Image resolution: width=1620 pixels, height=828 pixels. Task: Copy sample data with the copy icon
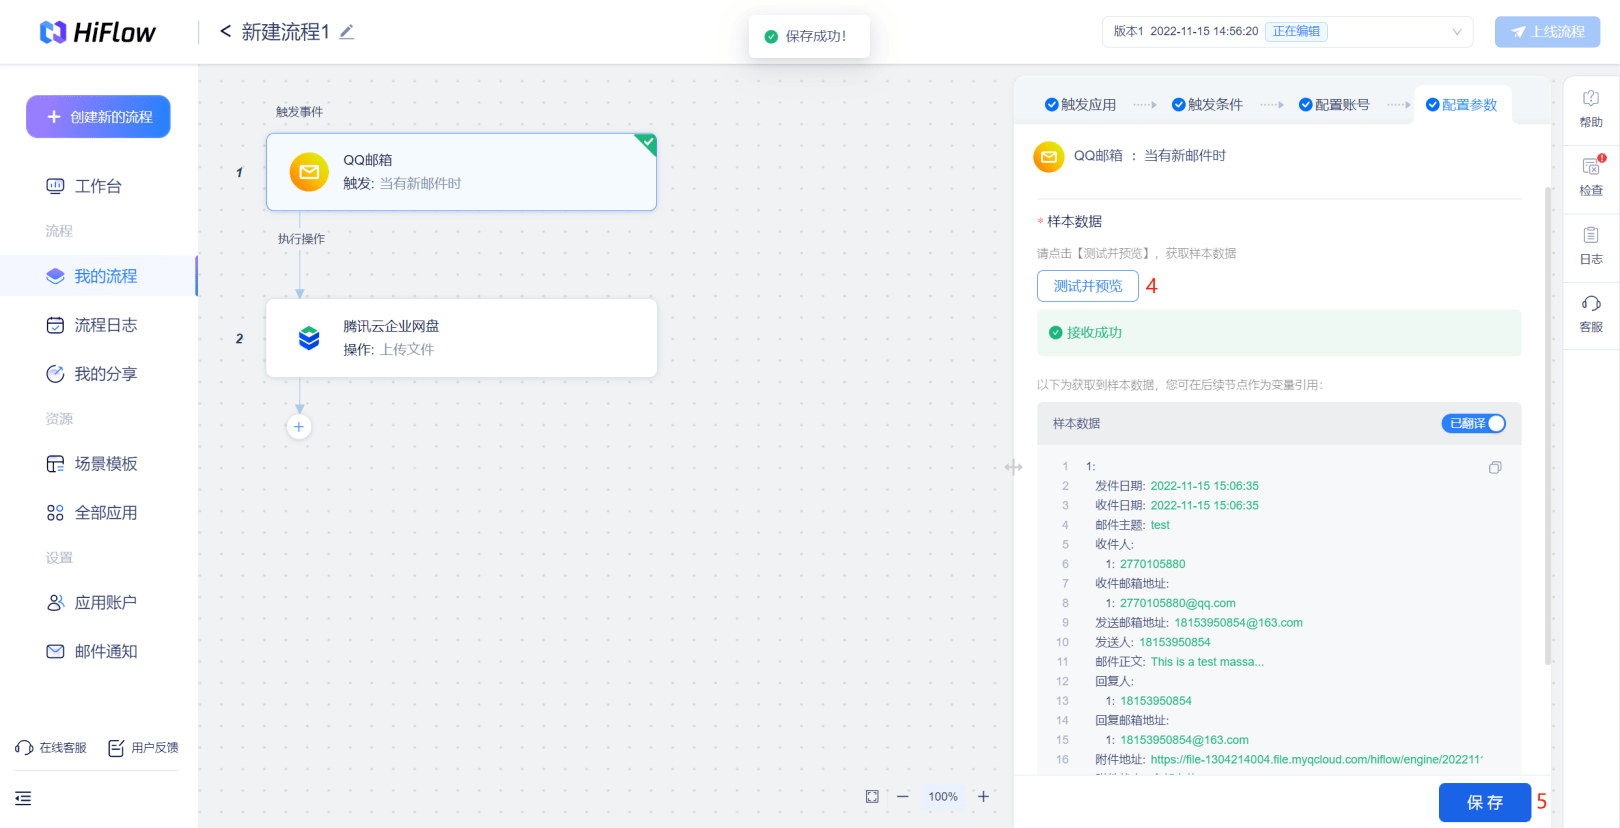1495,467
